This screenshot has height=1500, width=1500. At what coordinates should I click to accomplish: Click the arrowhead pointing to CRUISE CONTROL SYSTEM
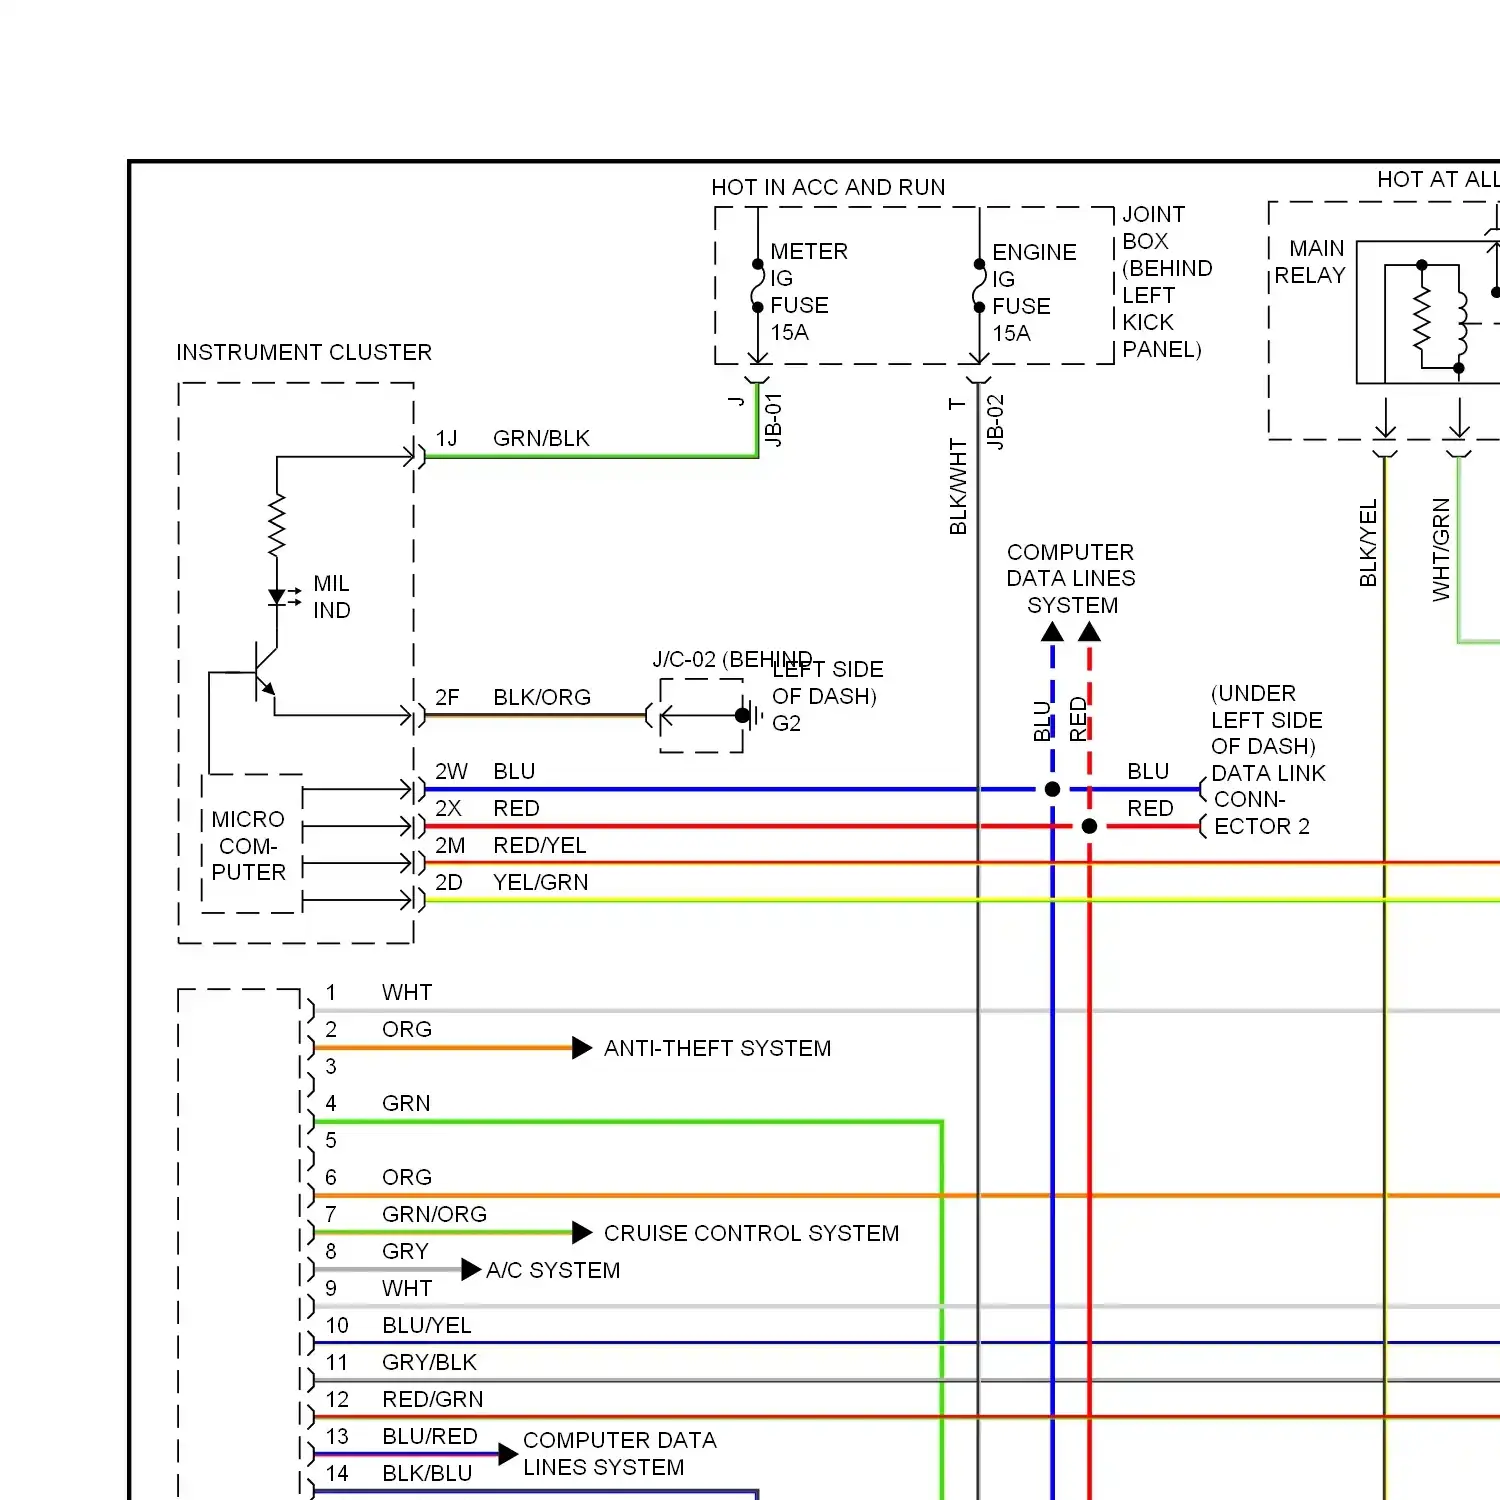point(582,1233)
